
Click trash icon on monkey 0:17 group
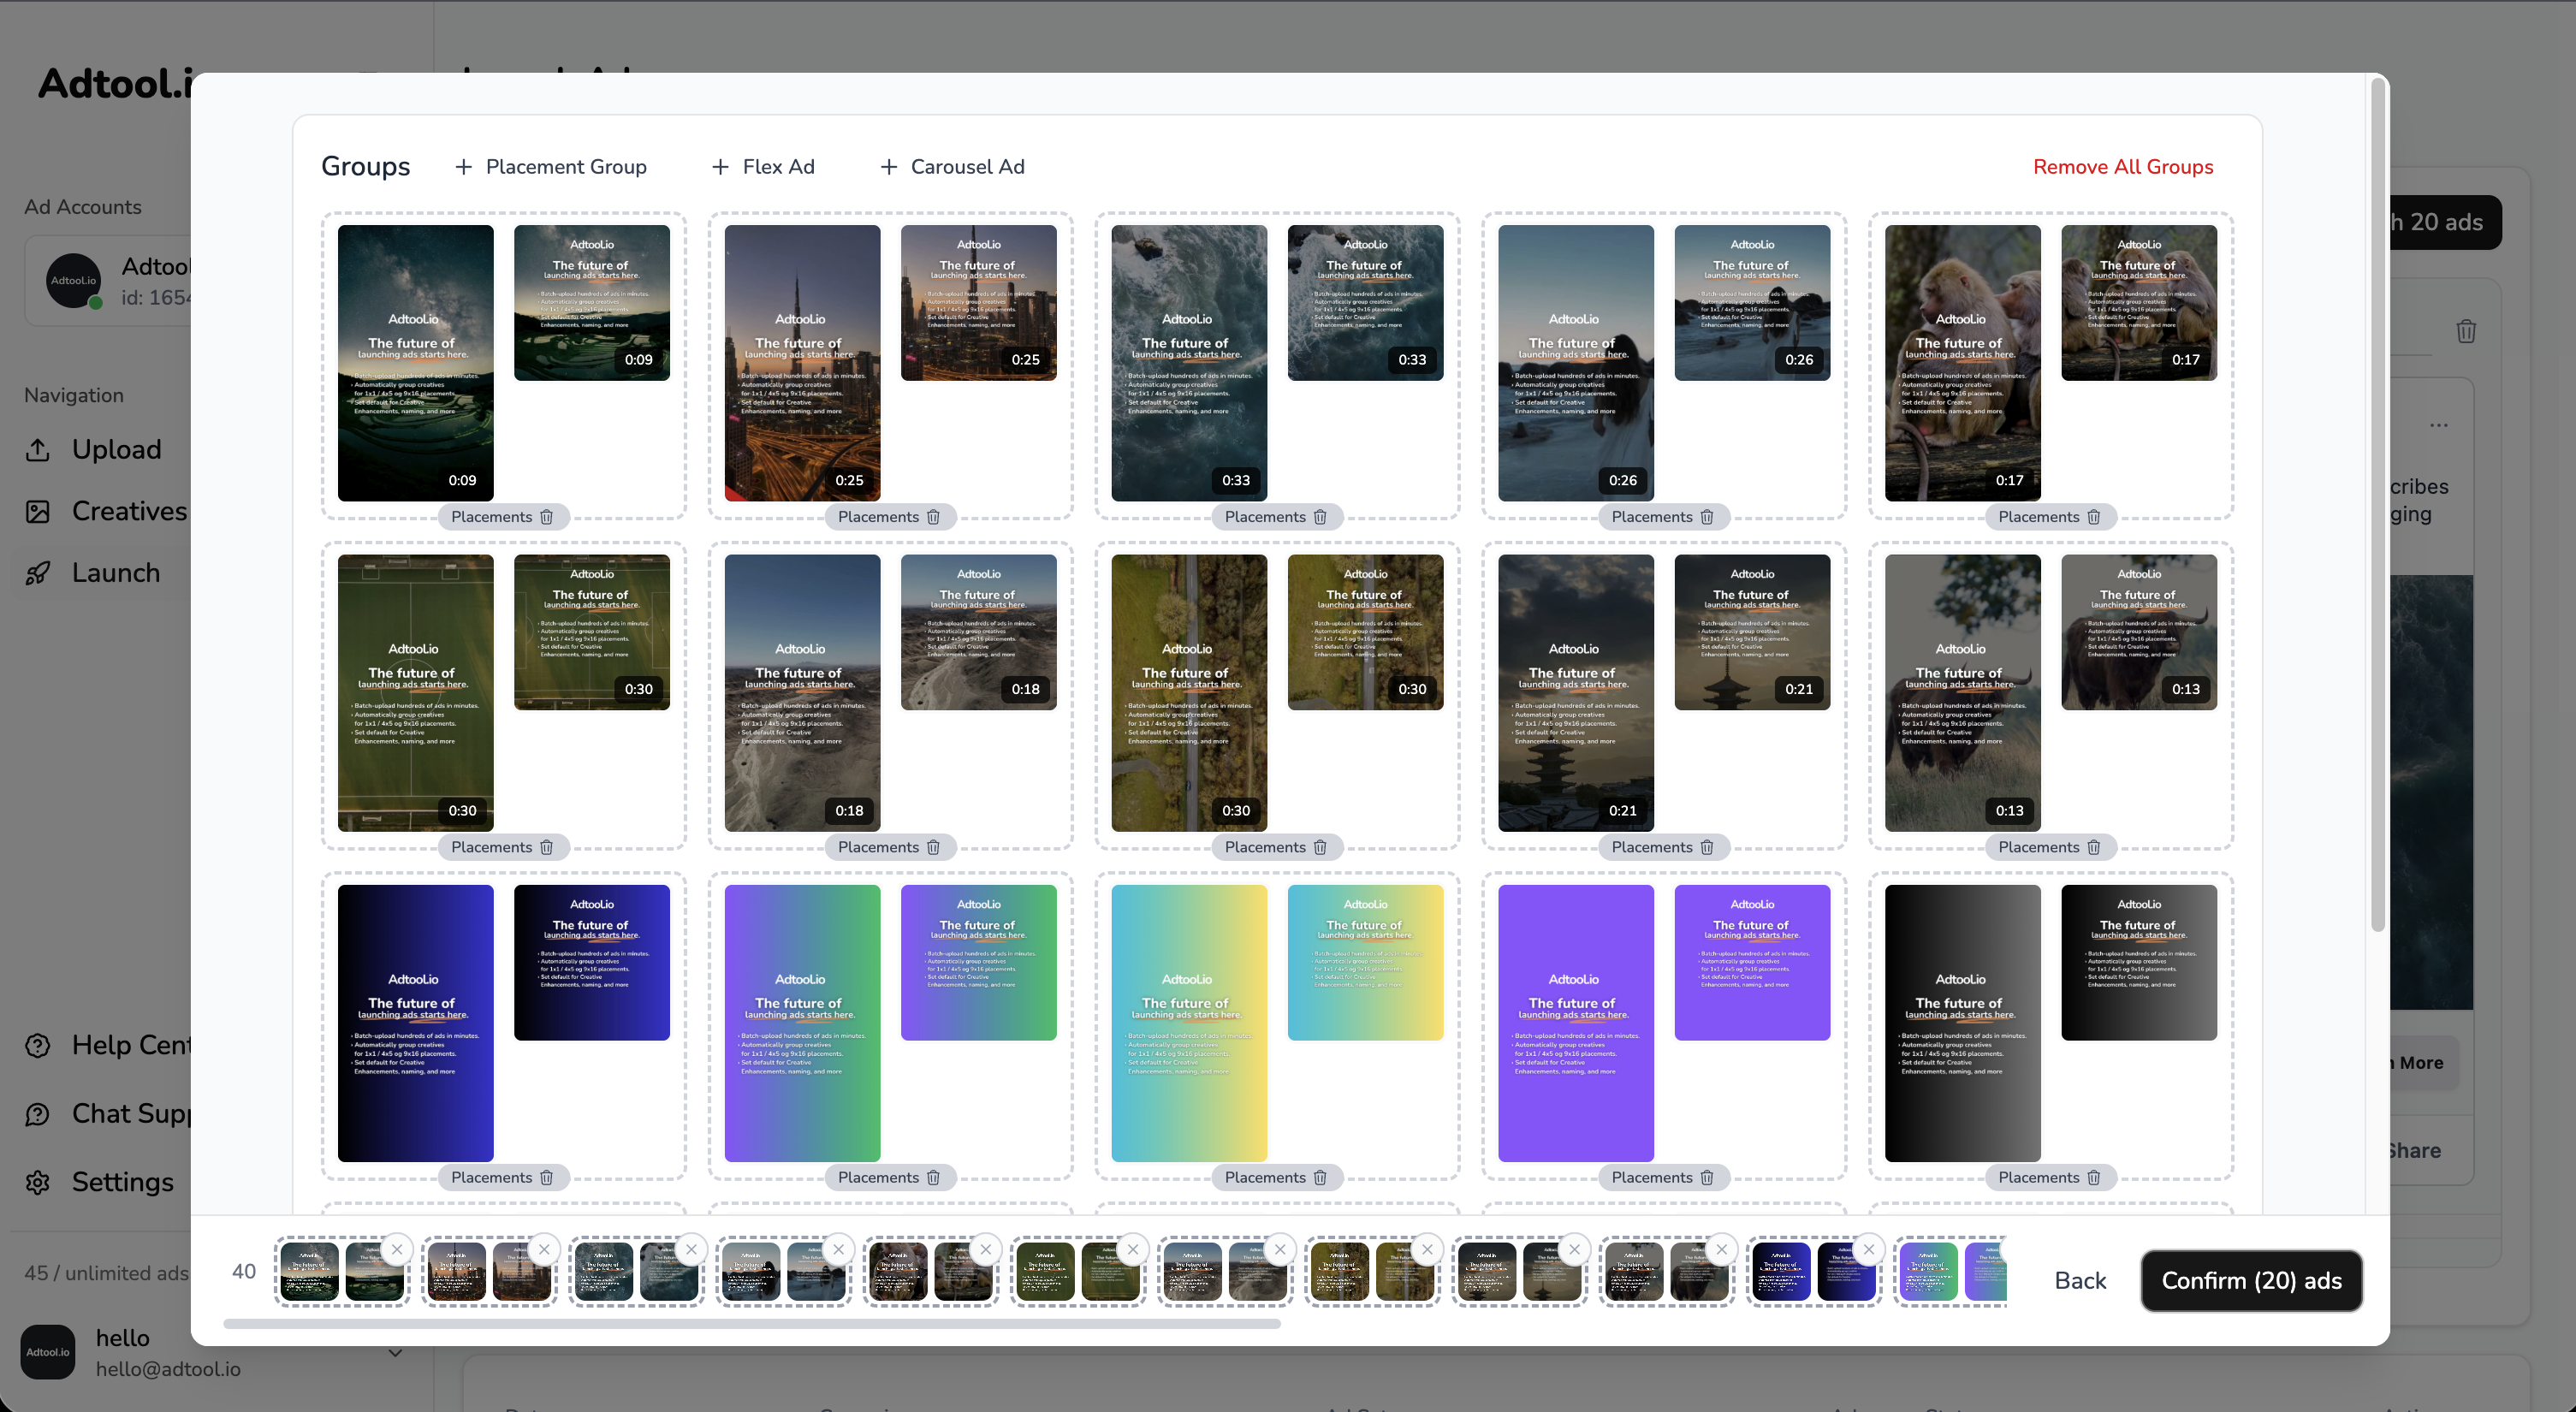coord(2093,517)
